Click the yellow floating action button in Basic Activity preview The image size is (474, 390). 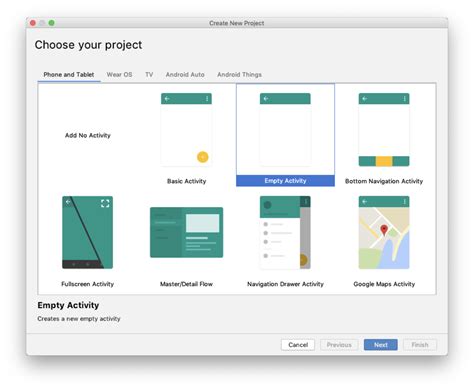[203, 157]
